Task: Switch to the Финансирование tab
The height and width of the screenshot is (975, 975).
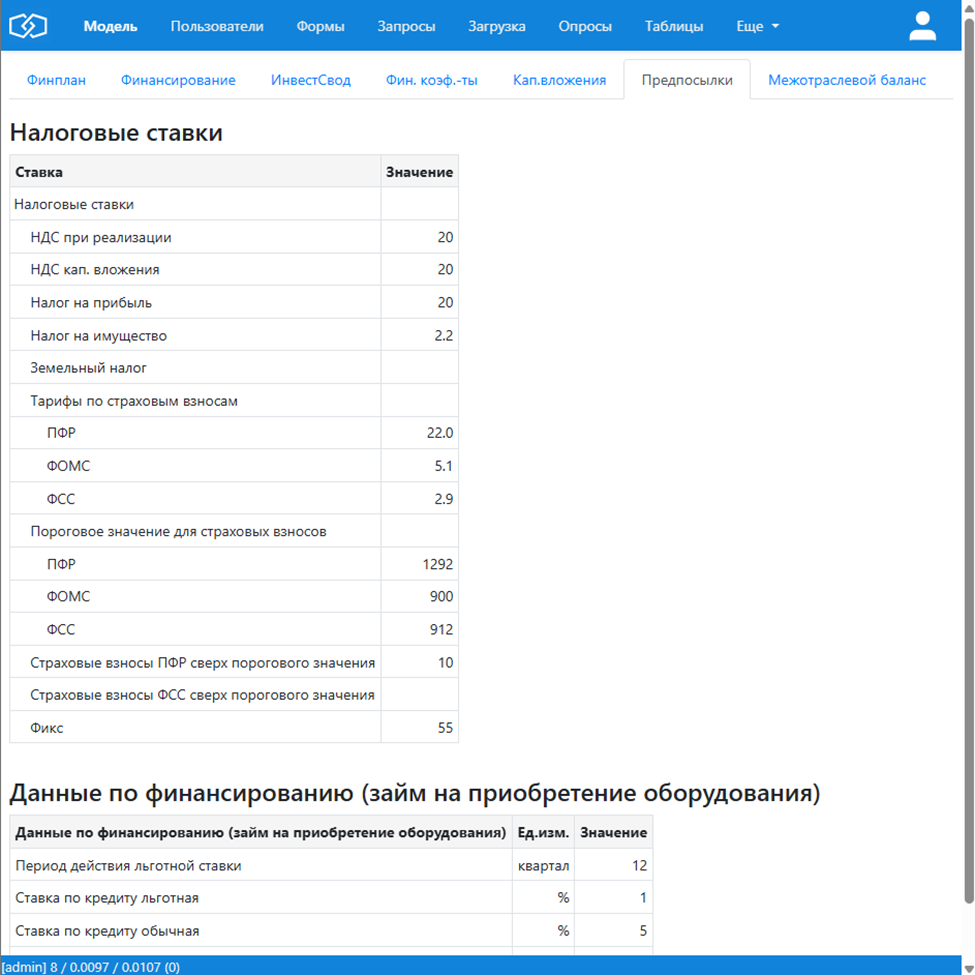Action: coord(178,80)
